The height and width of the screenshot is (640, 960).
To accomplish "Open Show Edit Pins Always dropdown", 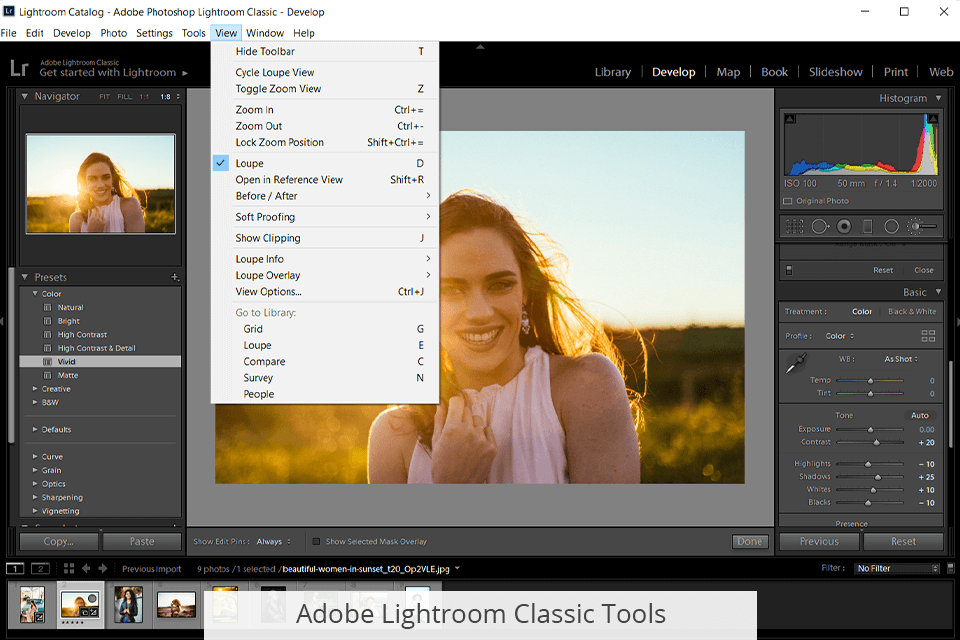I will [274, 541].
